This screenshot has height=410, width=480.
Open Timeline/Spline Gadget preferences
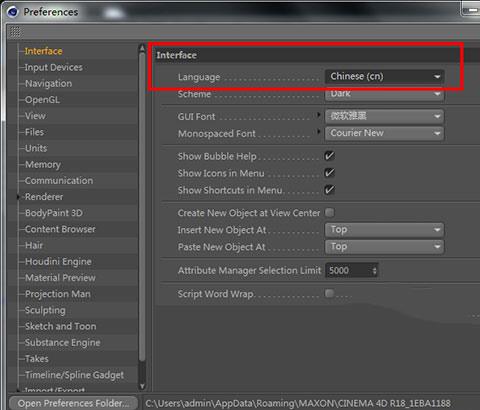(x=74, y=375)
